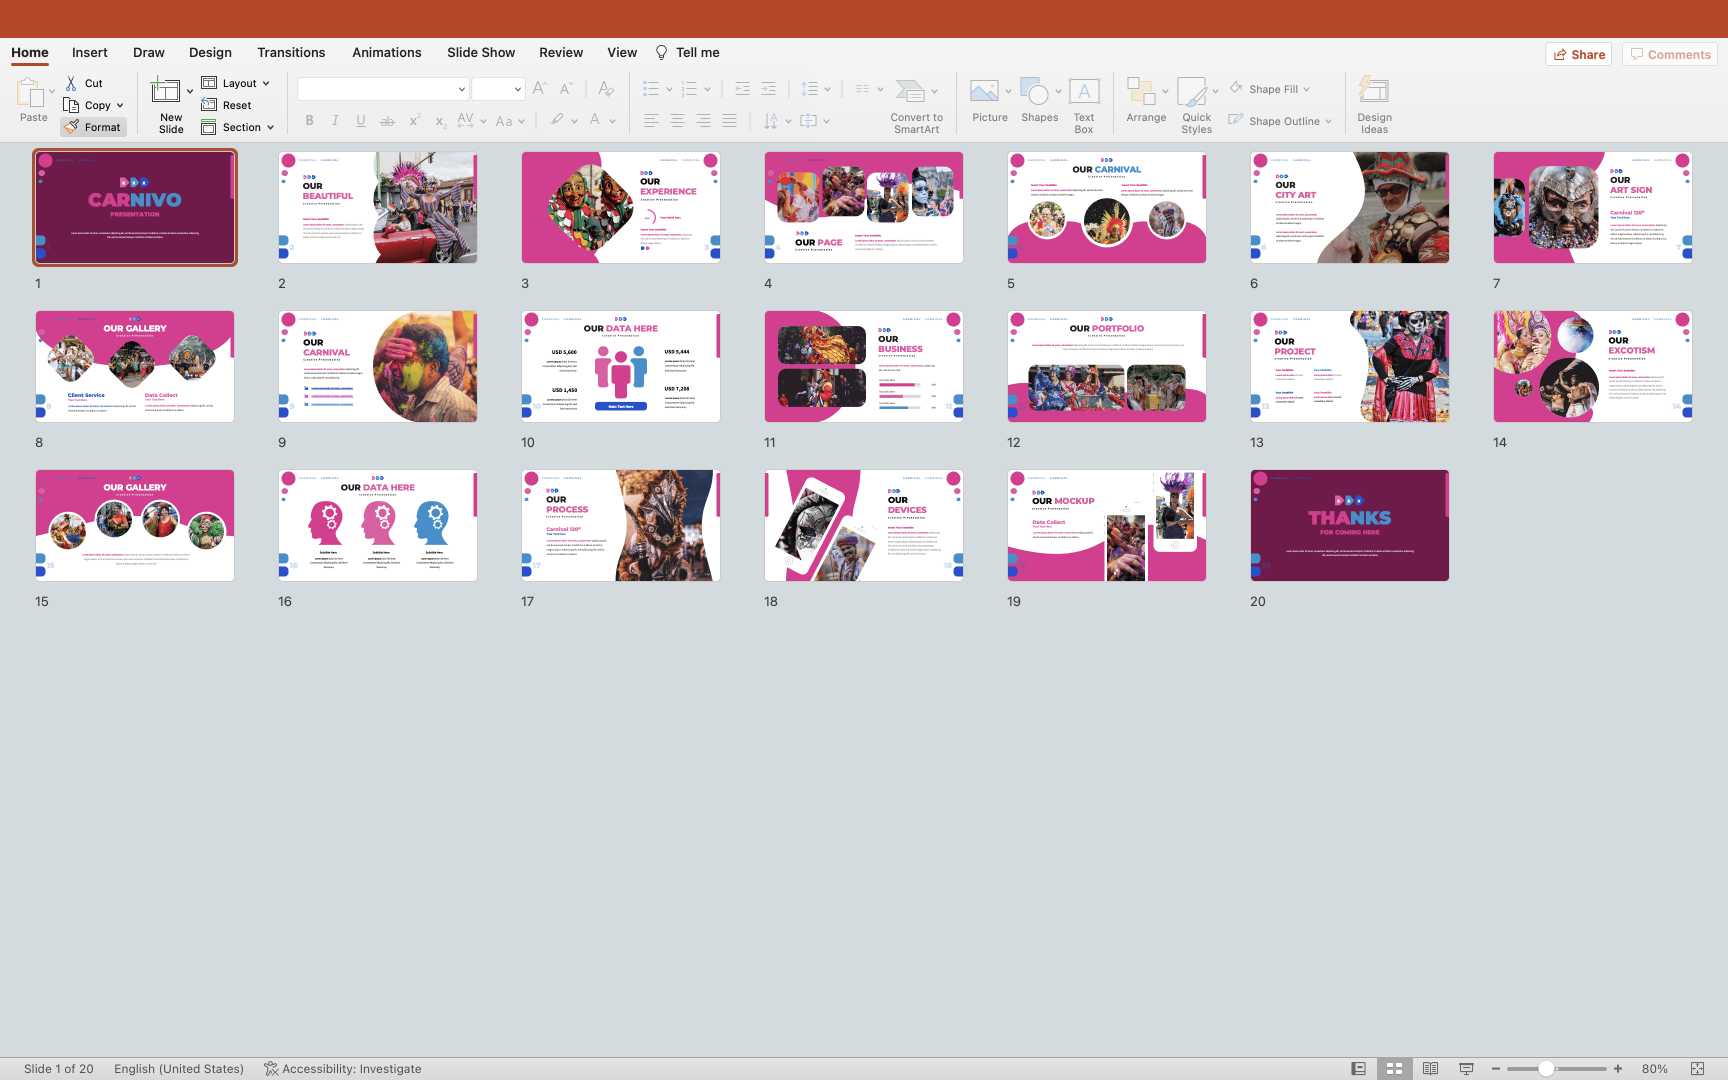This screenshot has width=1728, height=1080.
Task: Expand the Layout dropdown
Action: coord(266,83)
